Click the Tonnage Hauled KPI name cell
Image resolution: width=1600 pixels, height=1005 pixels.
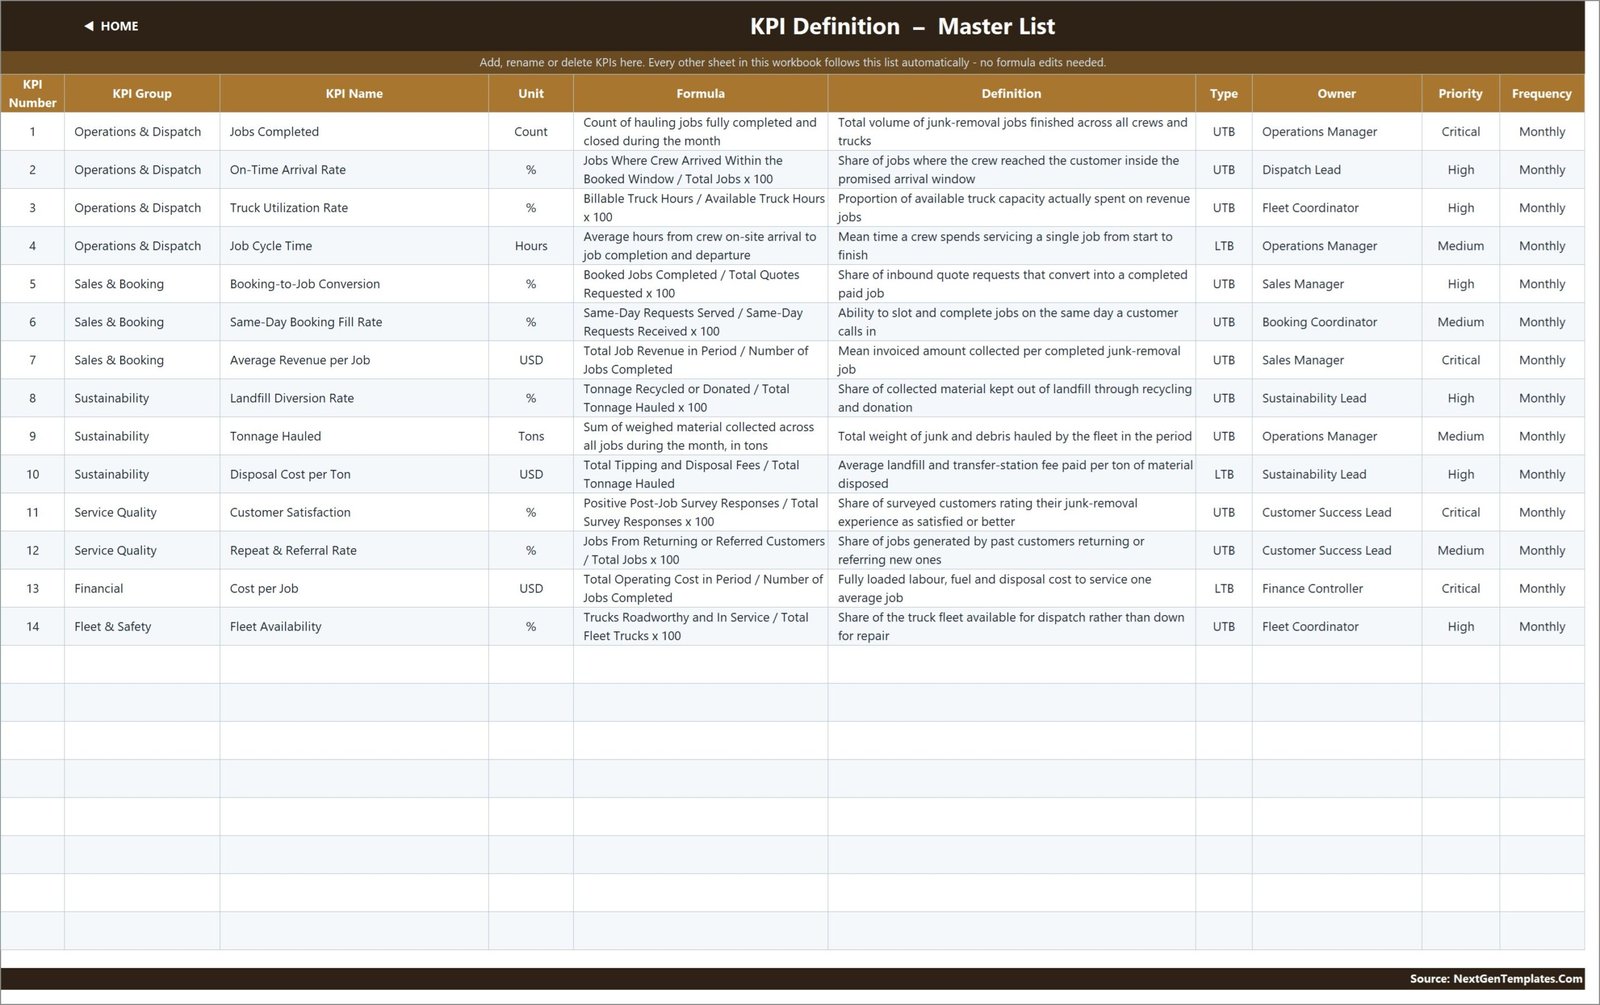click(x=354, y=436)
